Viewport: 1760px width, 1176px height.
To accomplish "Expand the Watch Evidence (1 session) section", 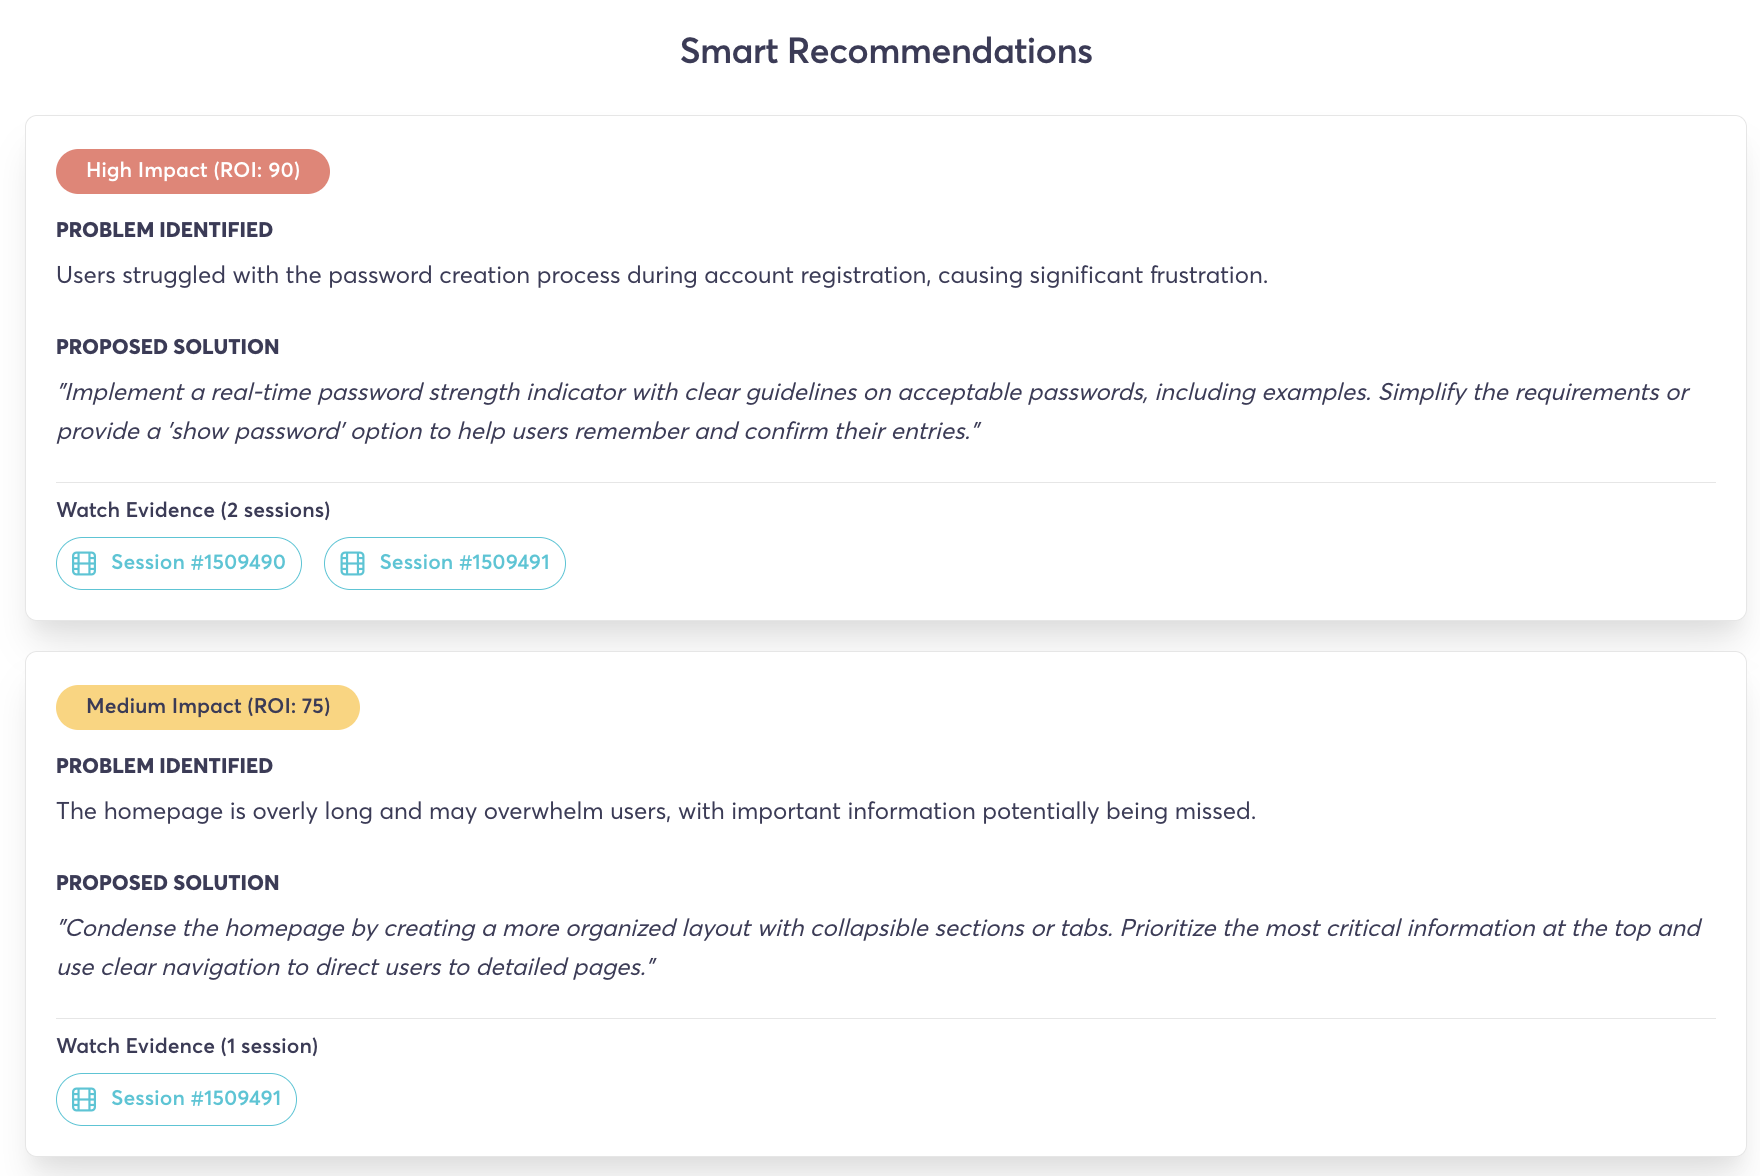I will pyautogui.click(x=186, y=1045).
